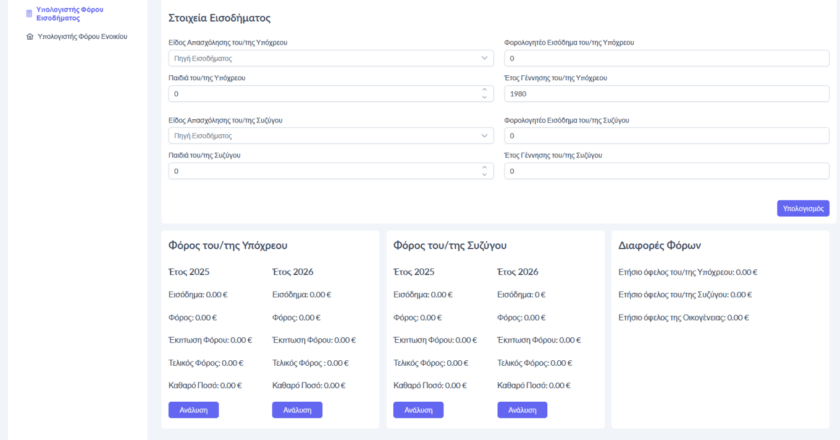
Task: Increase taxpayer's children count with up arrow
Action: [x=485, y=90]
